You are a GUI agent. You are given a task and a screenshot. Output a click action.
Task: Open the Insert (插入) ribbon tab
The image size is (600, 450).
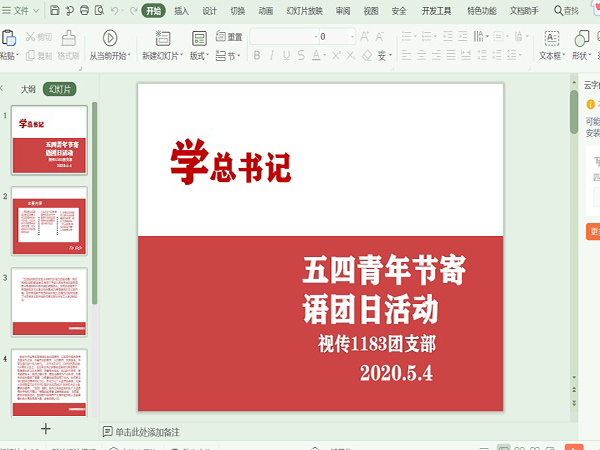click(x=181, y=11)
